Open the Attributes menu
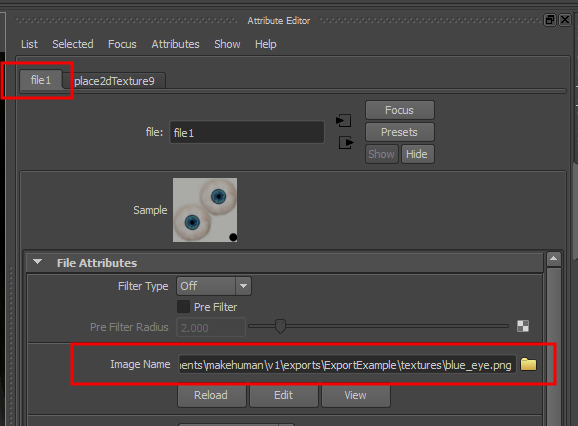The height and width of the screenshot is (426, 578). [175, 44]
